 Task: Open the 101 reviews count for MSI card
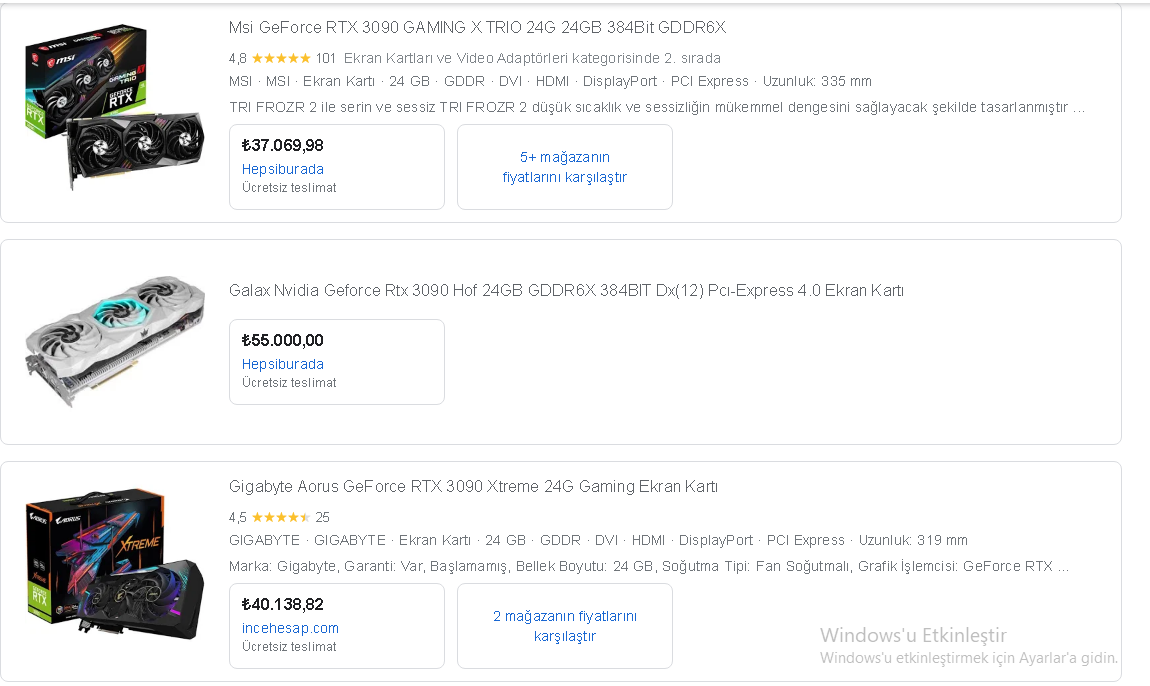click(x=326, y=58)
